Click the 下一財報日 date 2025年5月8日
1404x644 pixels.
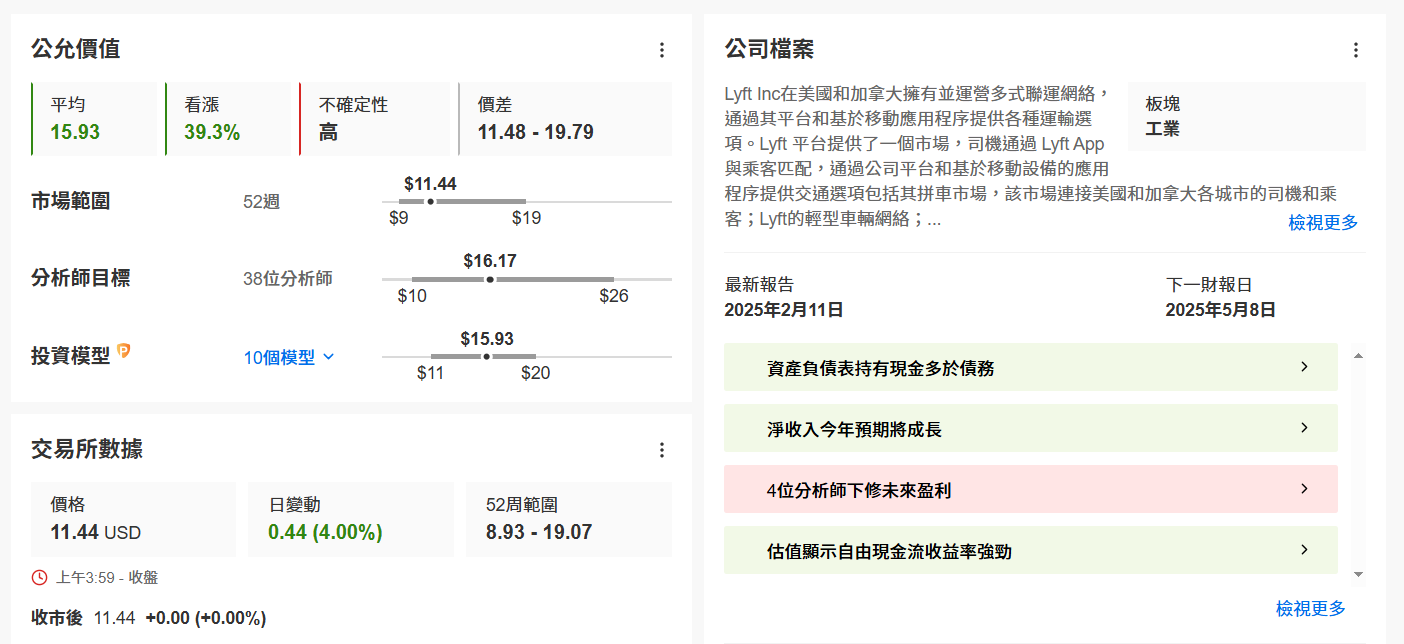coord(1221,310)
